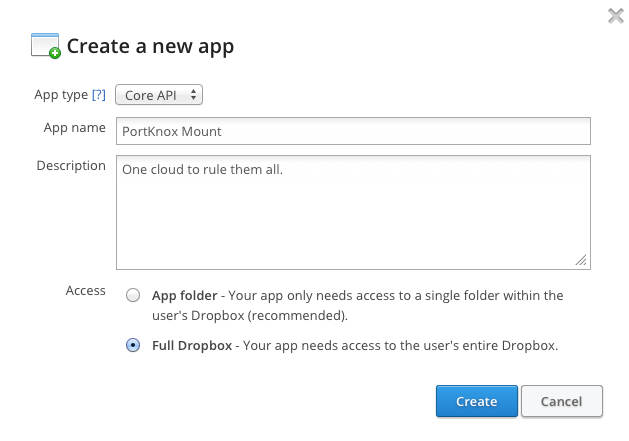Click the App type field label
Viewport: 629px width, 441px height.
[61, 95]
